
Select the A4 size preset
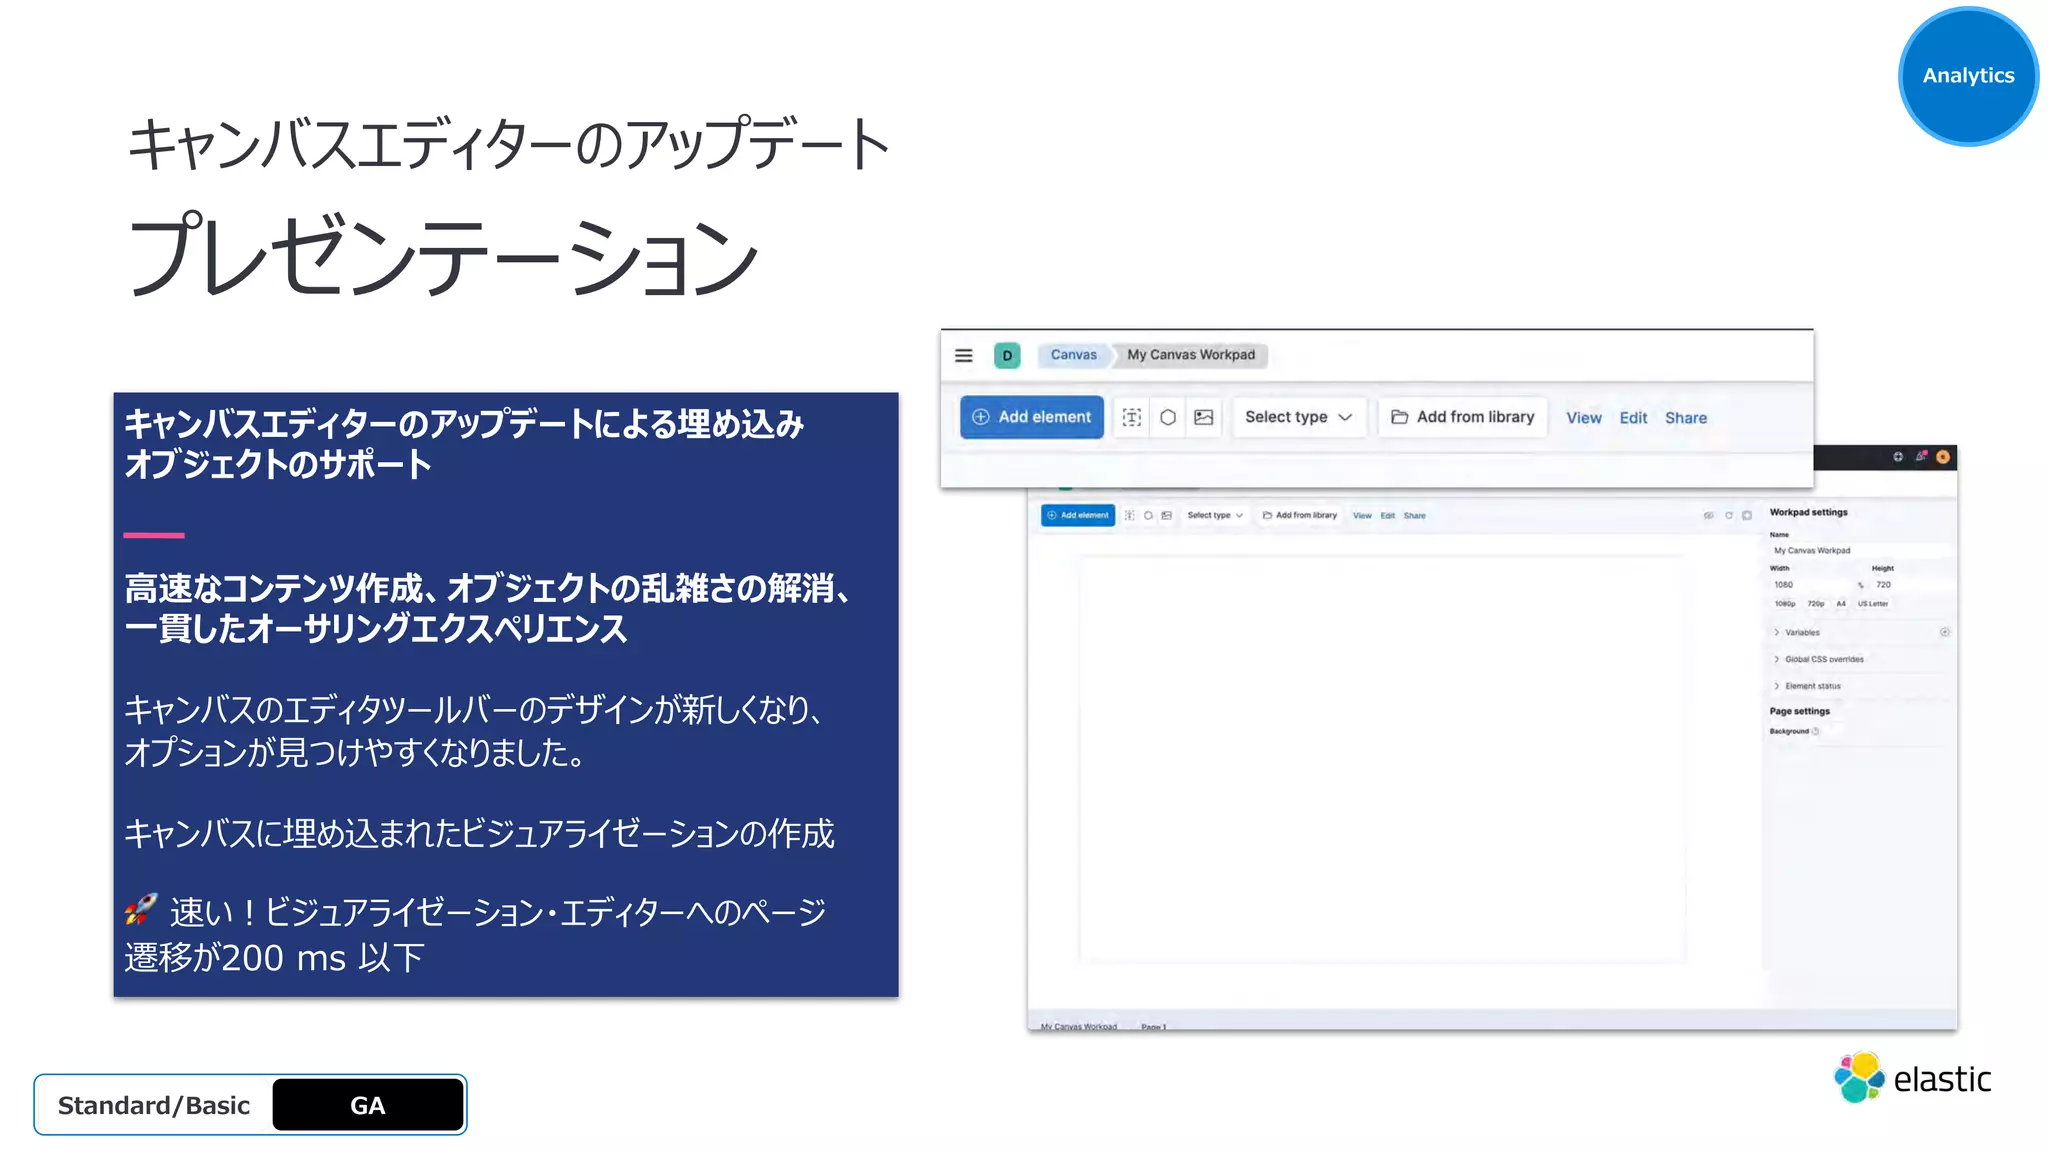click(1841, 604)
